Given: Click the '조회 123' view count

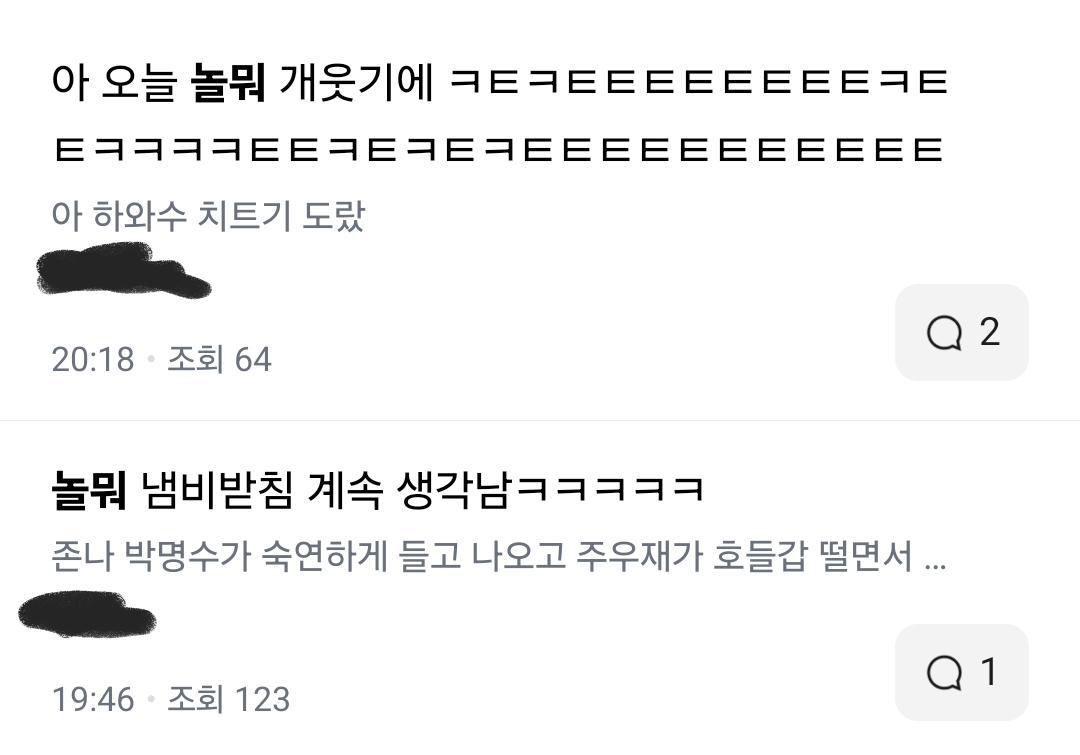Looking at the screenshot, I should (229, 699).
